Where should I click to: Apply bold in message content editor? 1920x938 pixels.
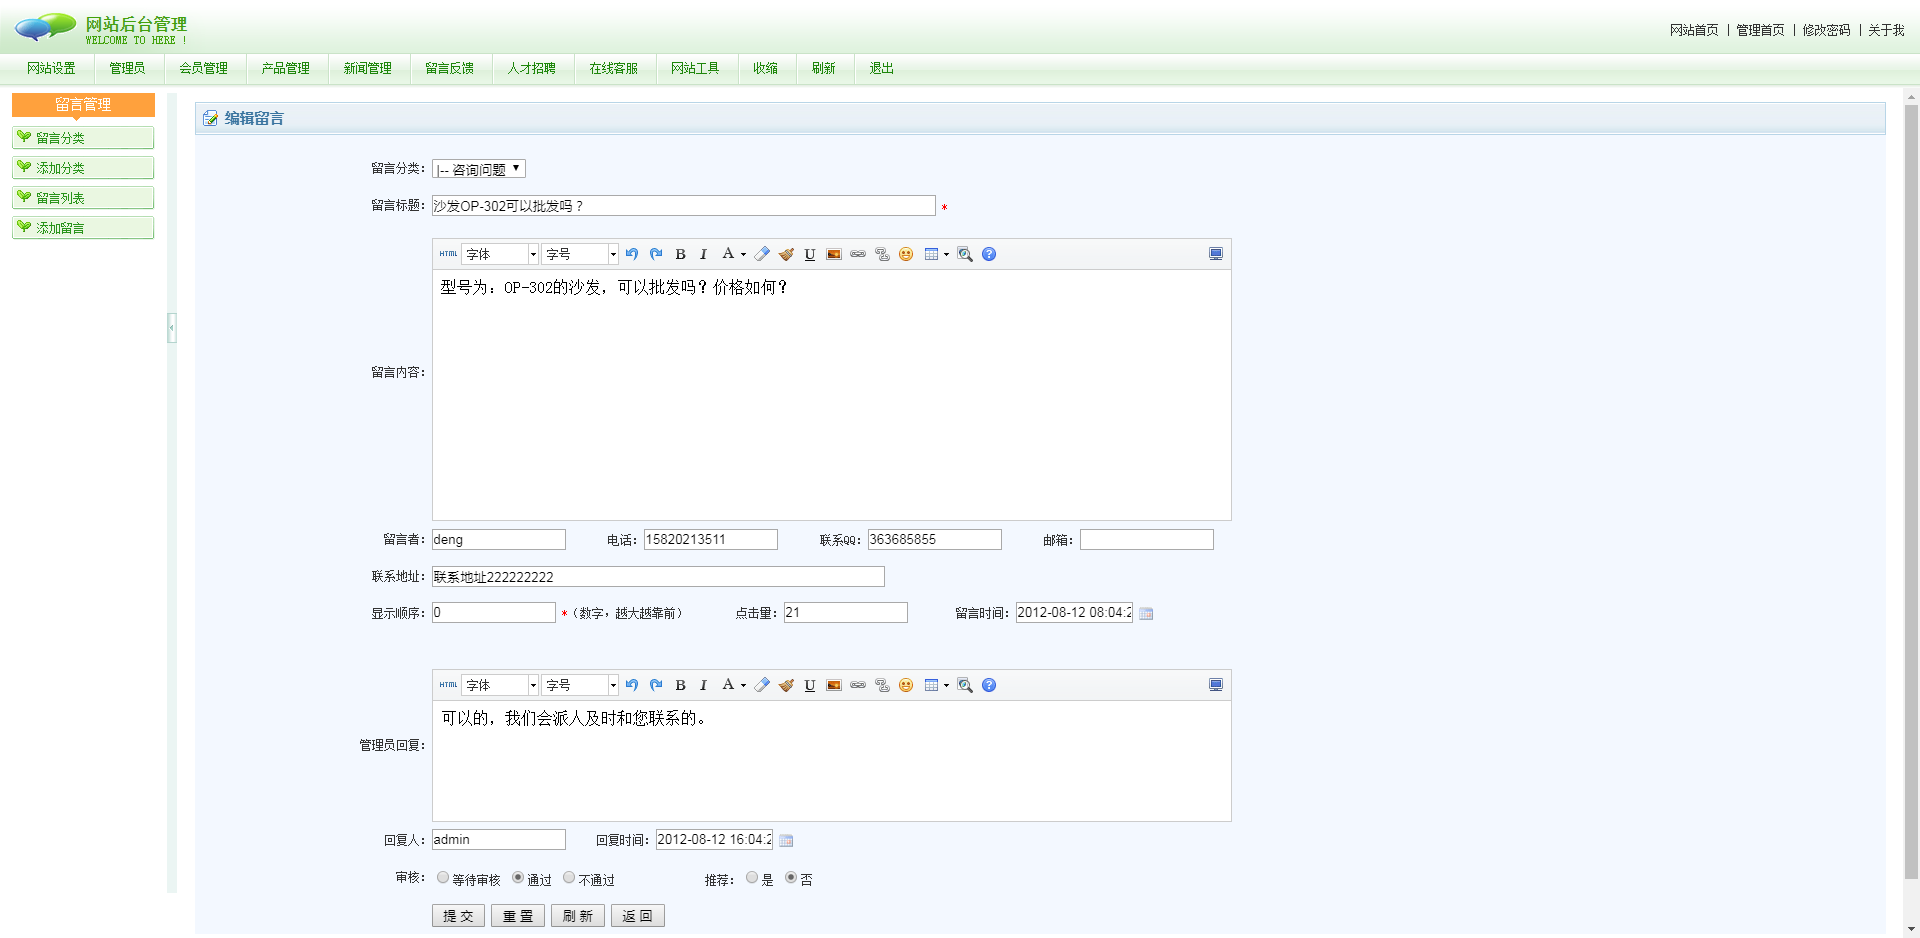(680, 254)
